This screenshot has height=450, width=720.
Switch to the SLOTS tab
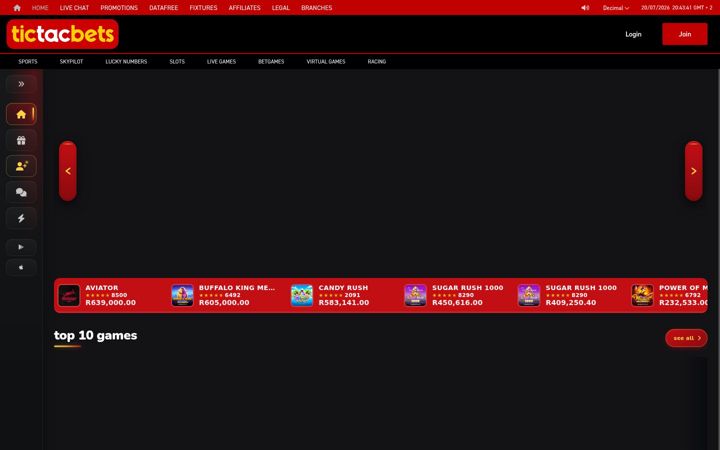coord(177,62)
